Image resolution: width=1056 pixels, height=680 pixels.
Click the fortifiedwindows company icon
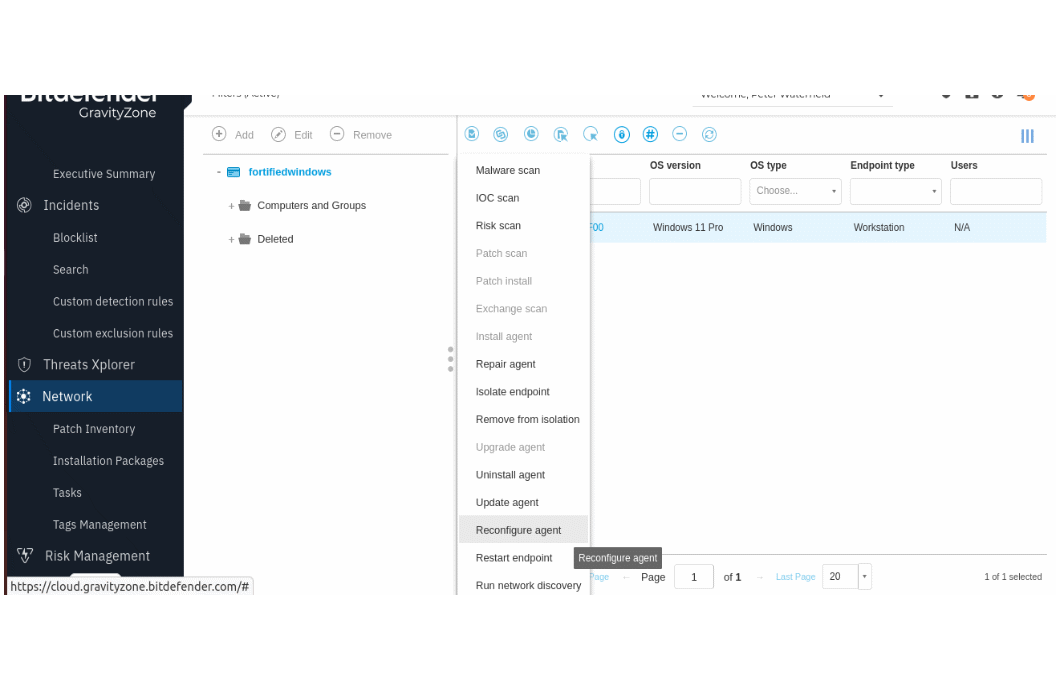(x=234, y=172)
